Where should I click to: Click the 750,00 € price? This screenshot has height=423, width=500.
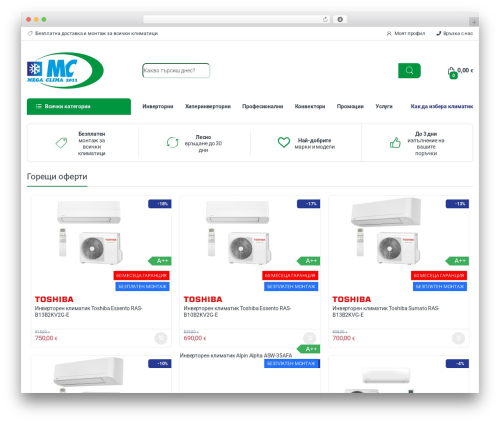point(46,338)
